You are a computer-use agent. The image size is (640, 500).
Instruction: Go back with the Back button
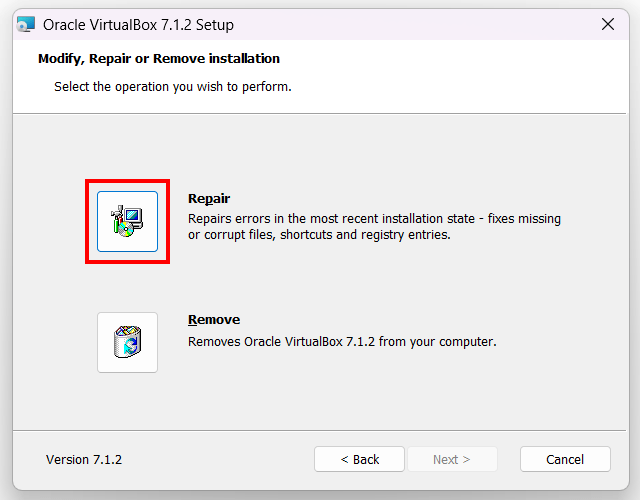tap(359, 459)
